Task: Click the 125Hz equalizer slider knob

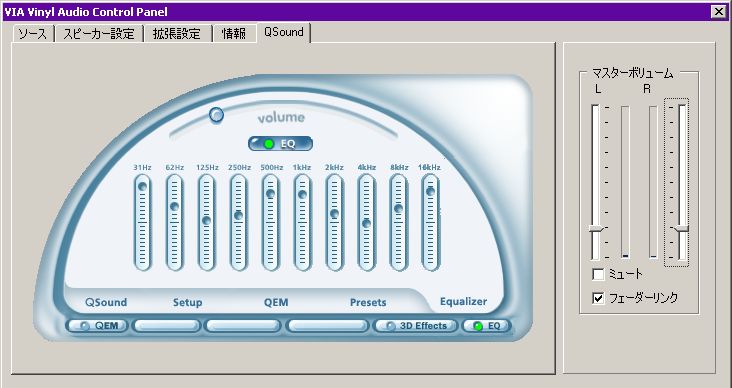Action: (206, 220)
